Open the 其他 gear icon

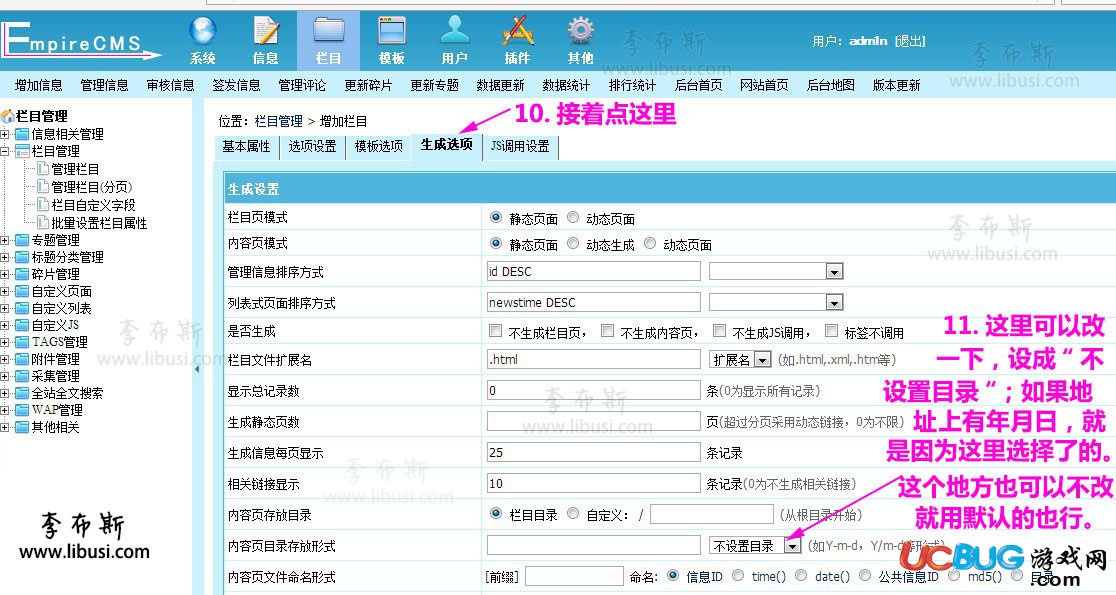(580, 31)
